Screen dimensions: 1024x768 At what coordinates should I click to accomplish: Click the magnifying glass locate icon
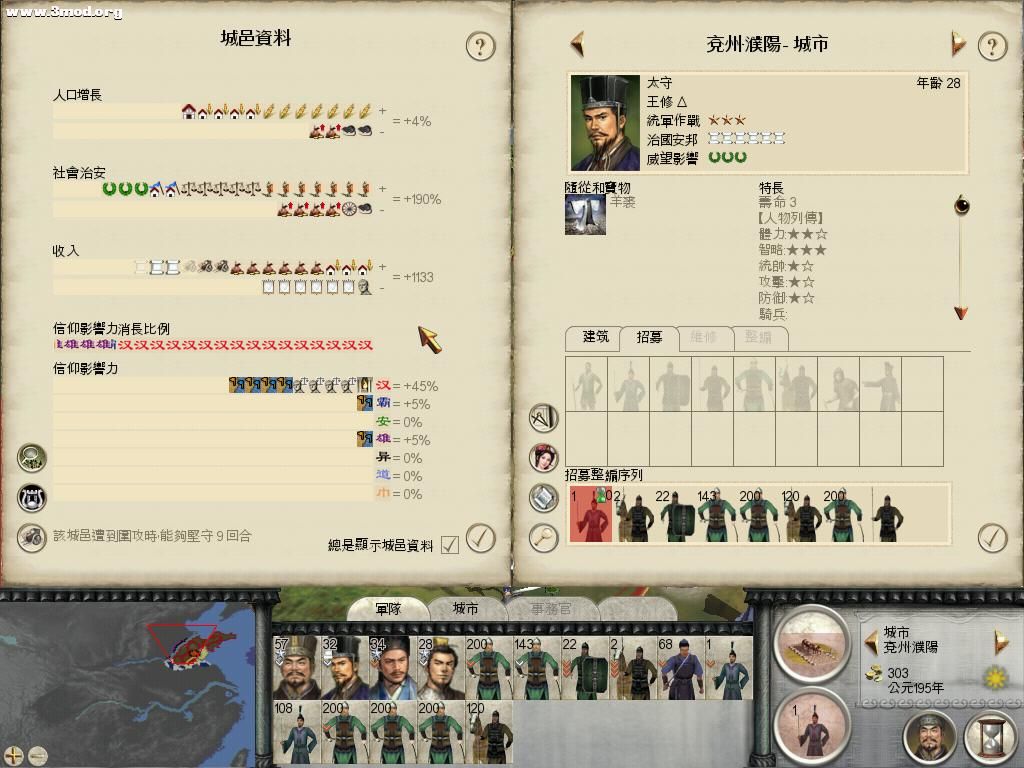click(543, 537)
